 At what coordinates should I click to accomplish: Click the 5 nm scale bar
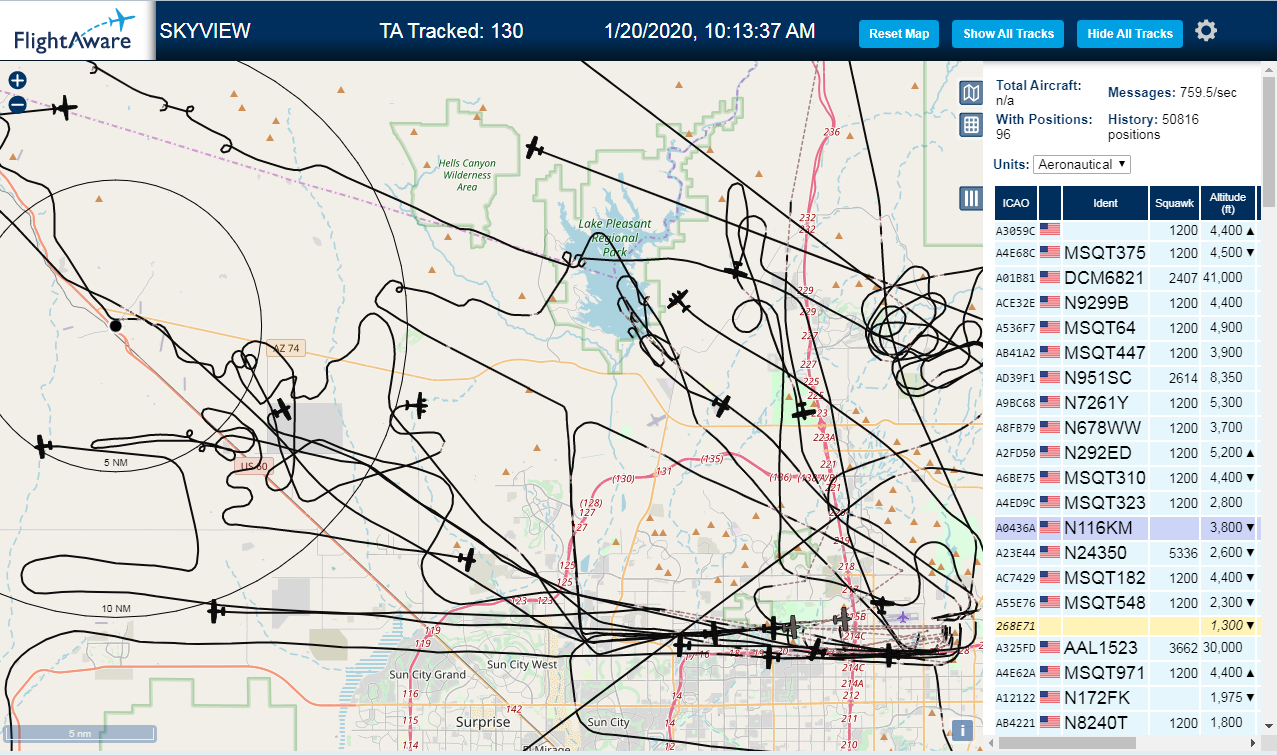78,733
